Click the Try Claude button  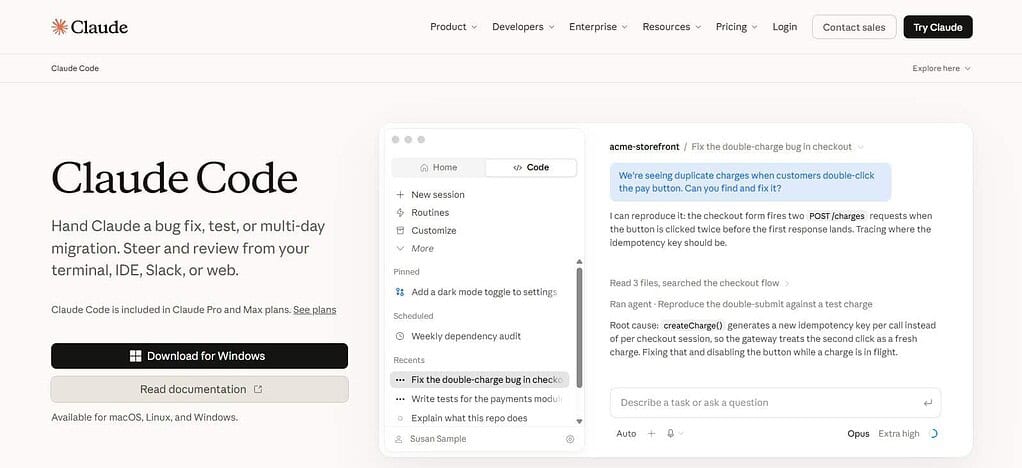click(938, 27)
